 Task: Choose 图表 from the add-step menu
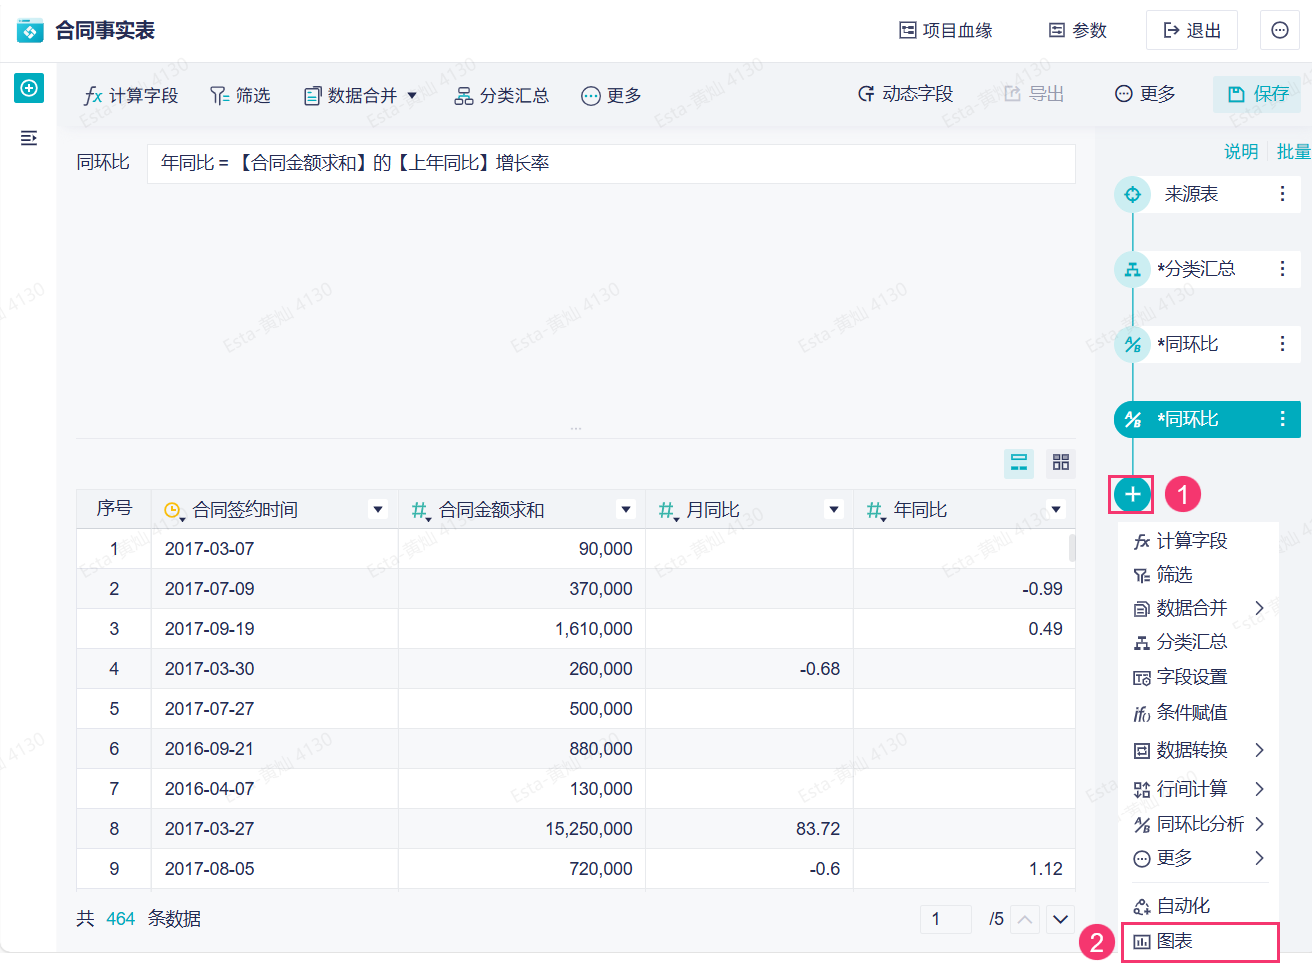(x=1163, y=941)
